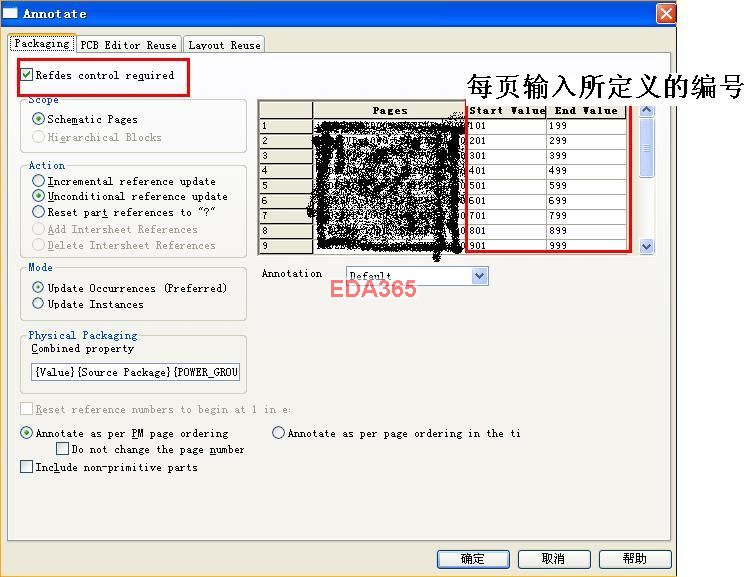Click End Value cell 999

[586, 245]
